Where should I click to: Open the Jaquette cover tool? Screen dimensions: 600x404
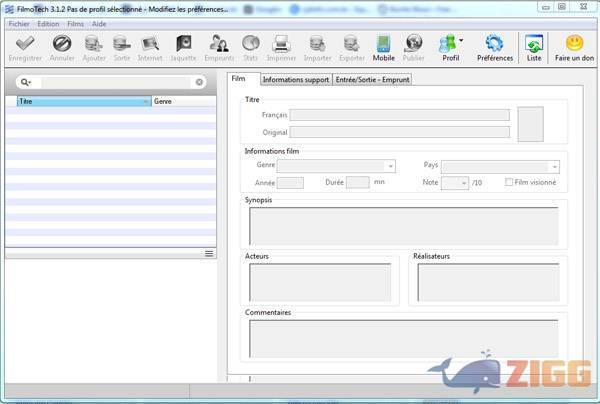click(x=184, y=44)
